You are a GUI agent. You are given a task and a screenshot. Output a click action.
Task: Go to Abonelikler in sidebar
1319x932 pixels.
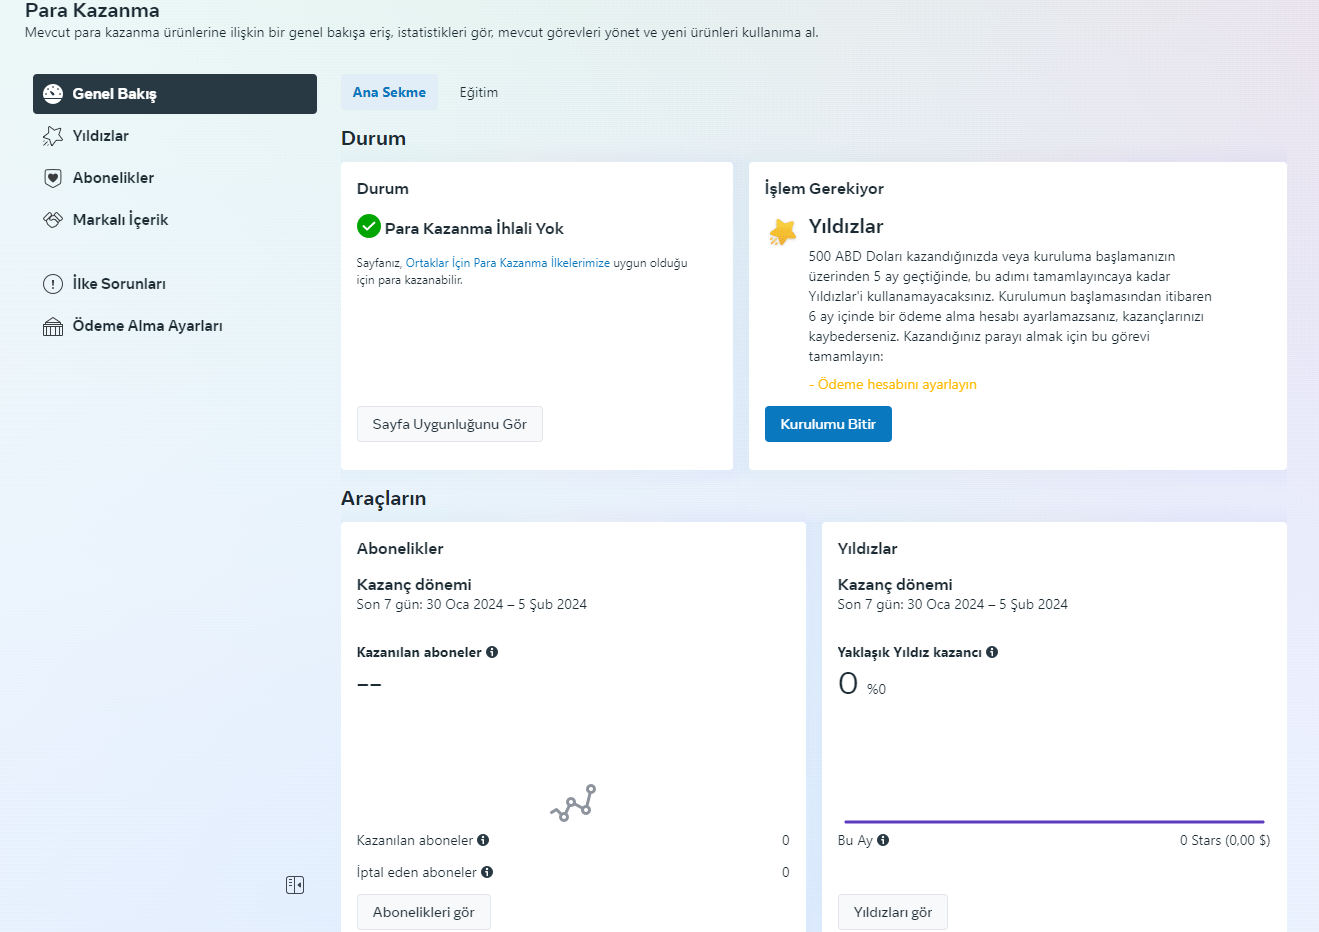click(x=175, y=178)
